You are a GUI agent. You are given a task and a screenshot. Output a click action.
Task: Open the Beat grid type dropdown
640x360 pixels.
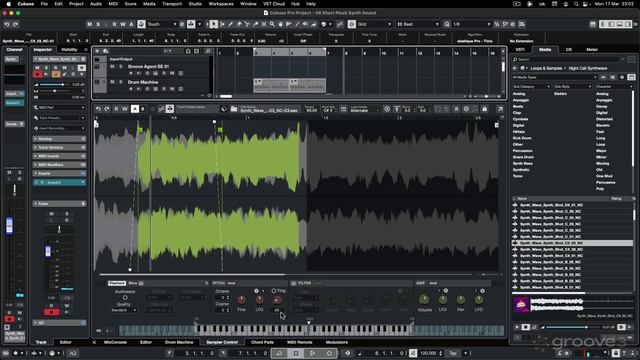[x=418, y=24]
